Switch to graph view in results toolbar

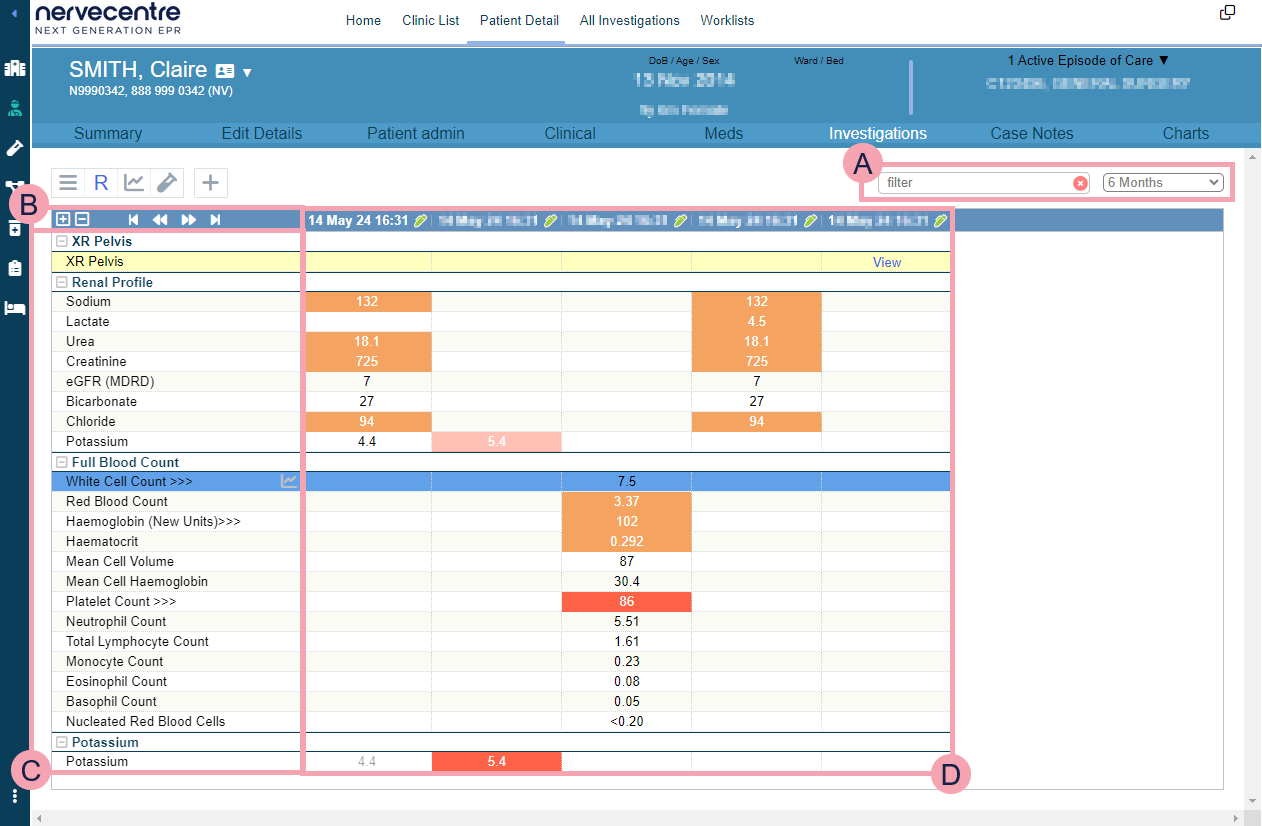pos(134,182)
